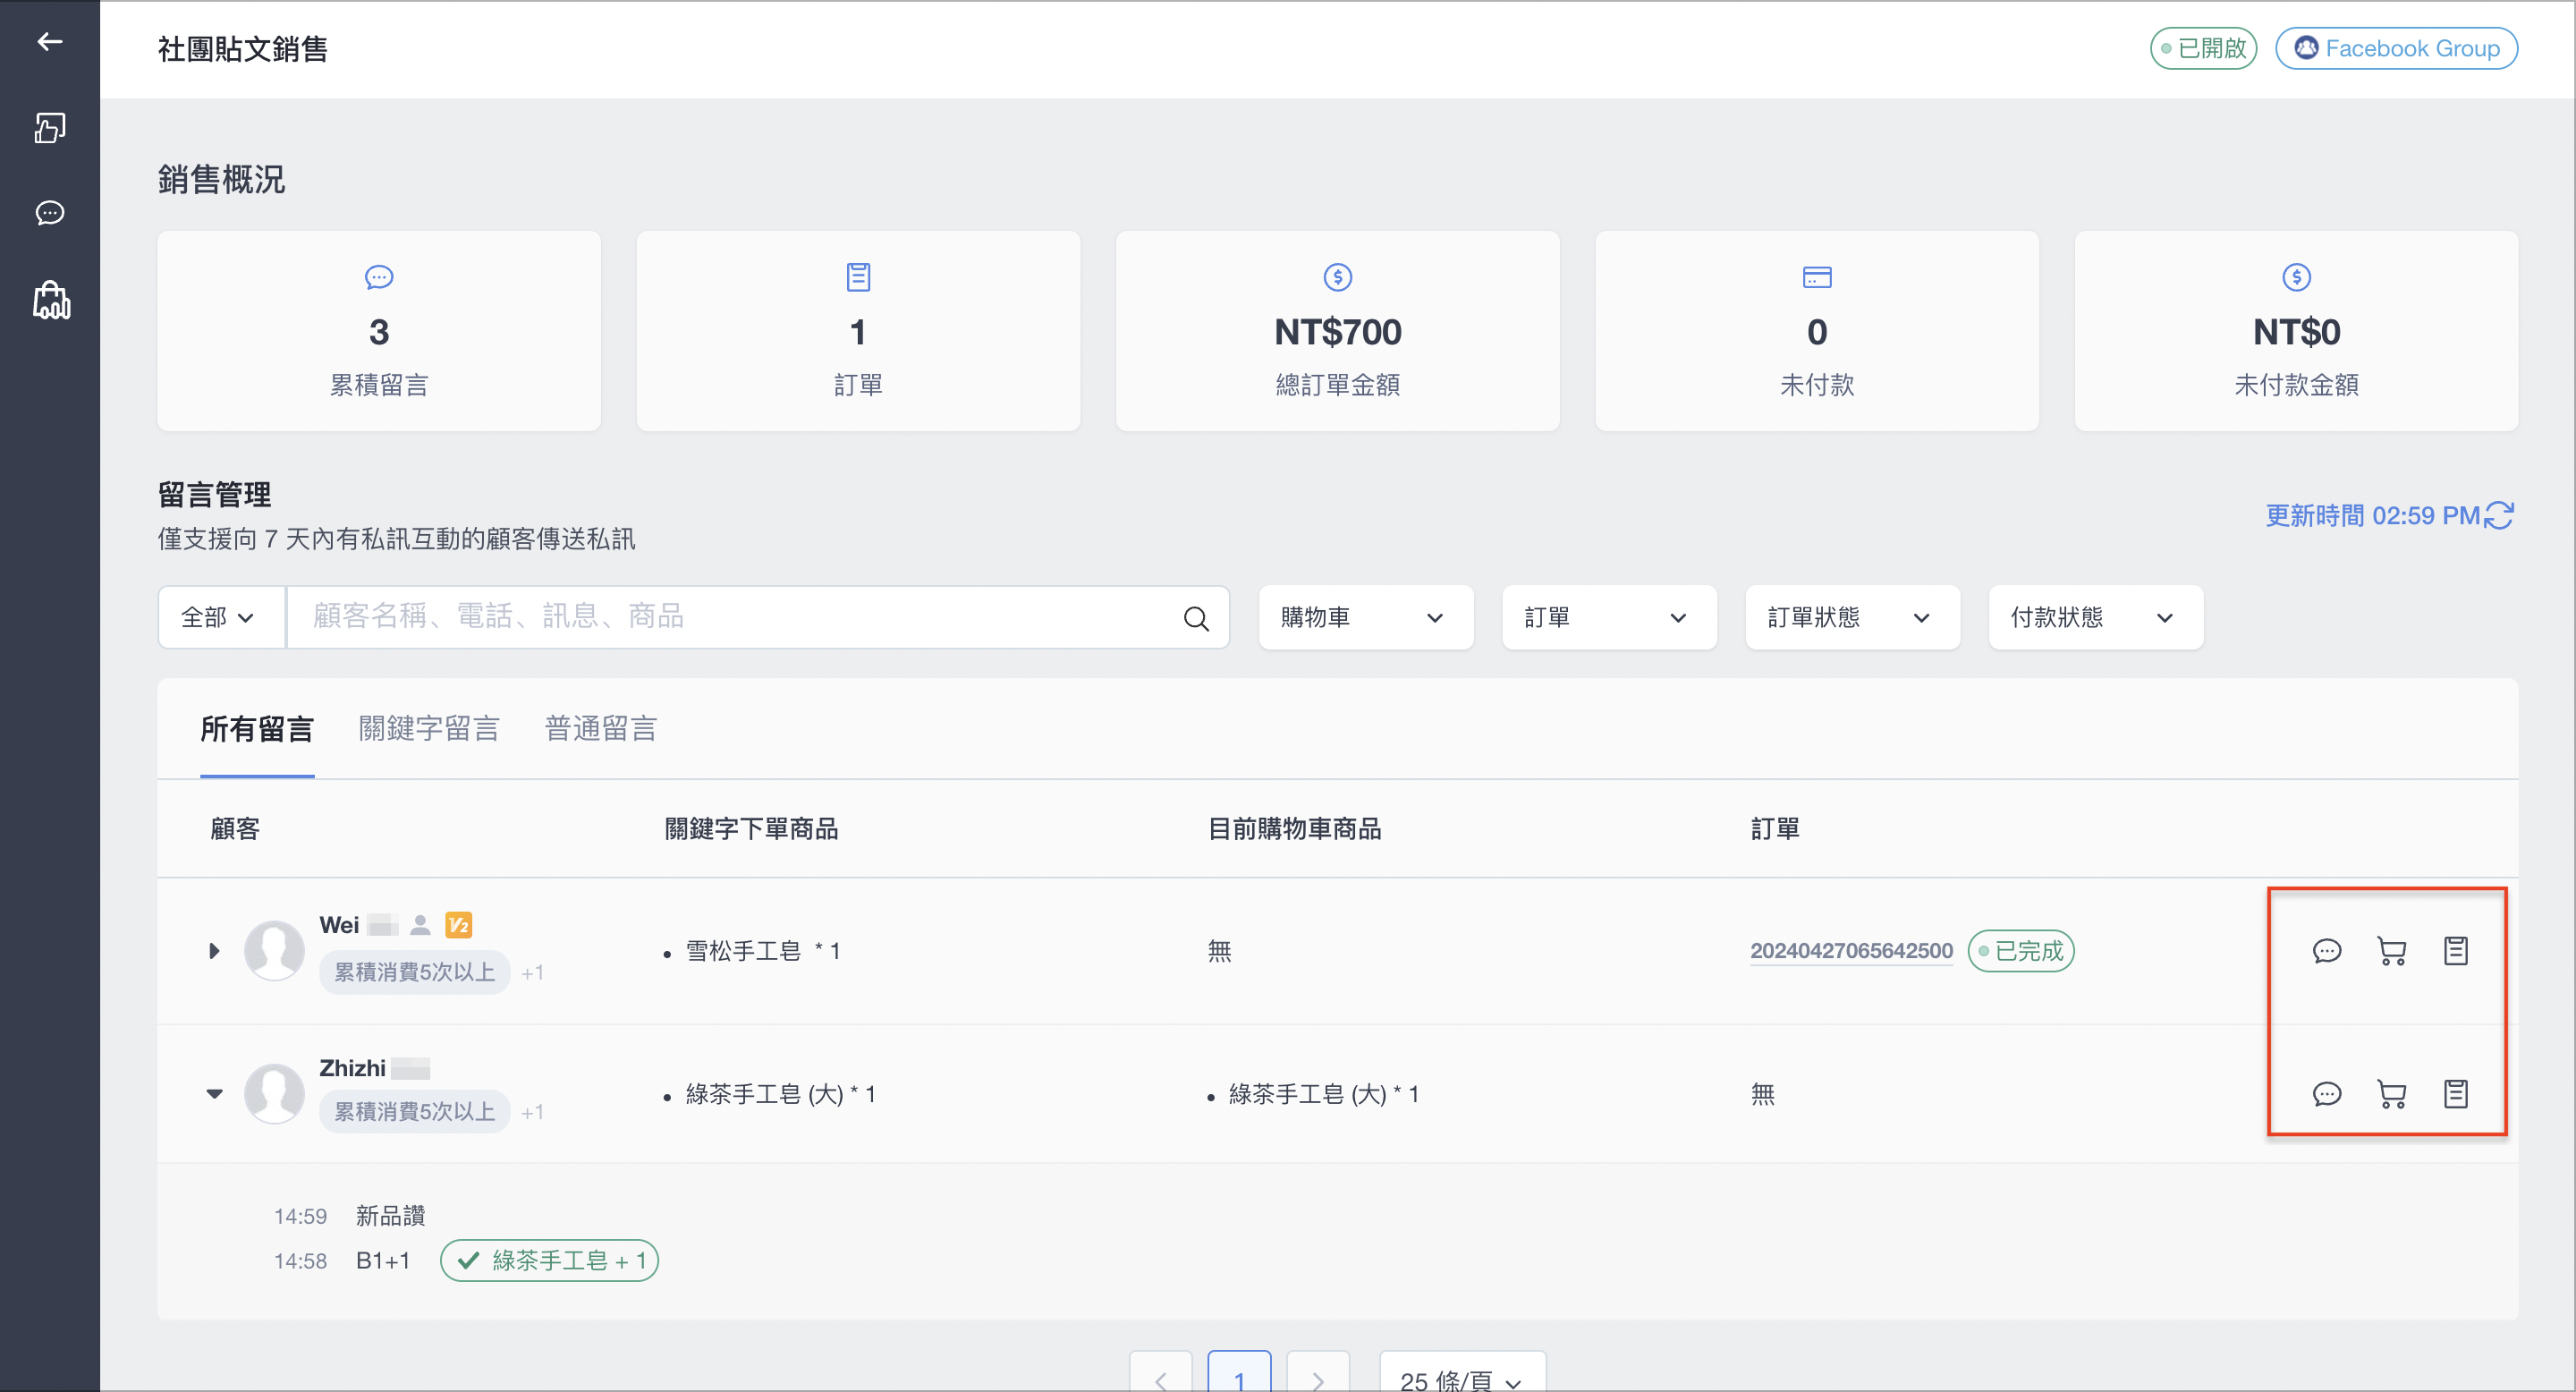Screen dimensions: 2576x1392
Task: Switch to the 所有留言 tab
Action: point(256,729)
